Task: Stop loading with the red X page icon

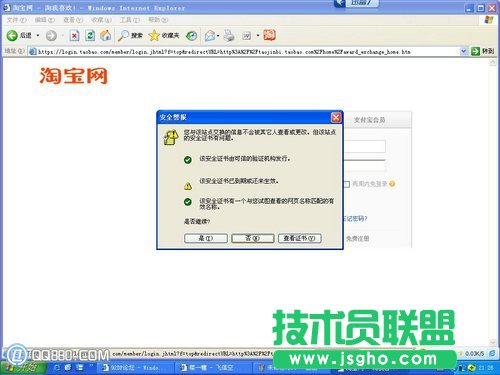Action: 74,35
